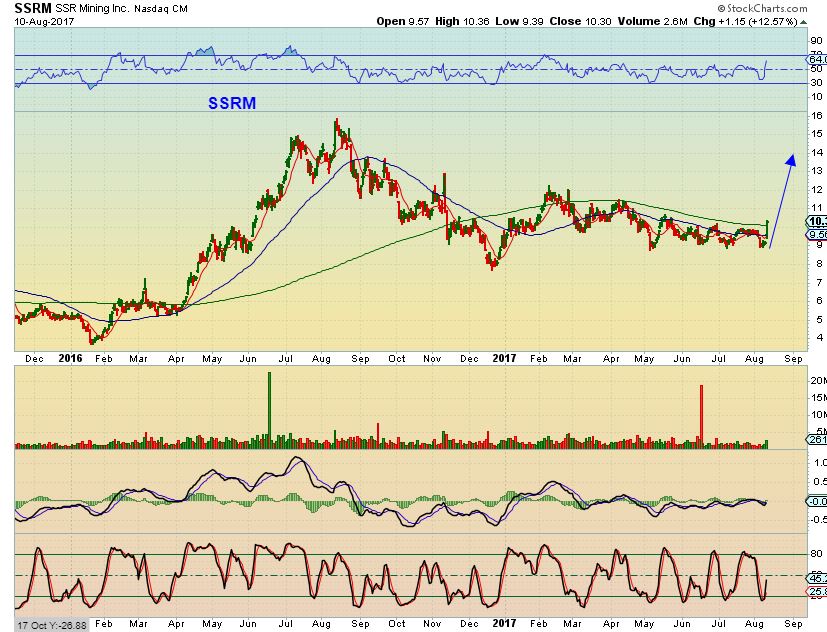This screenshot has width=827, height=632.
Task: Click the Nasdaq CM exchange label
Action: click(x=161, y=9)
